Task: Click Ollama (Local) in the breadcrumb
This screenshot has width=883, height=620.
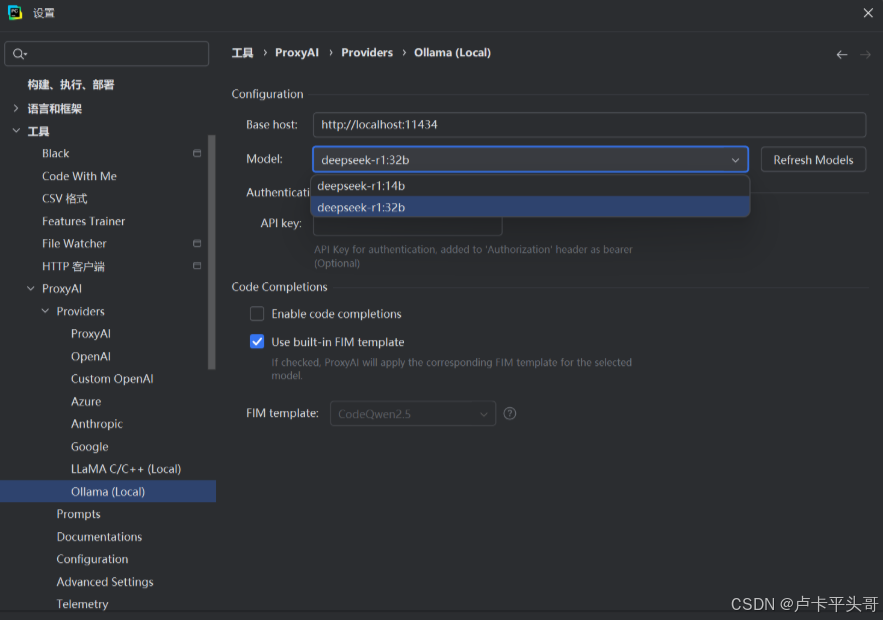Action: [452, 53]
